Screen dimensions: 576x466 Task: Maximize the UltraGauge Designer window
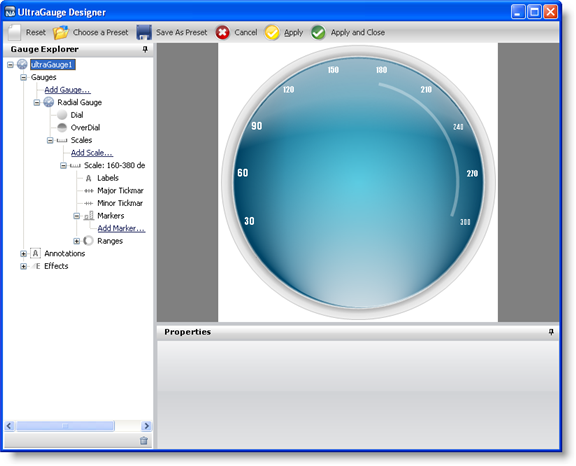pyautogui.click(x=534, y=12)
